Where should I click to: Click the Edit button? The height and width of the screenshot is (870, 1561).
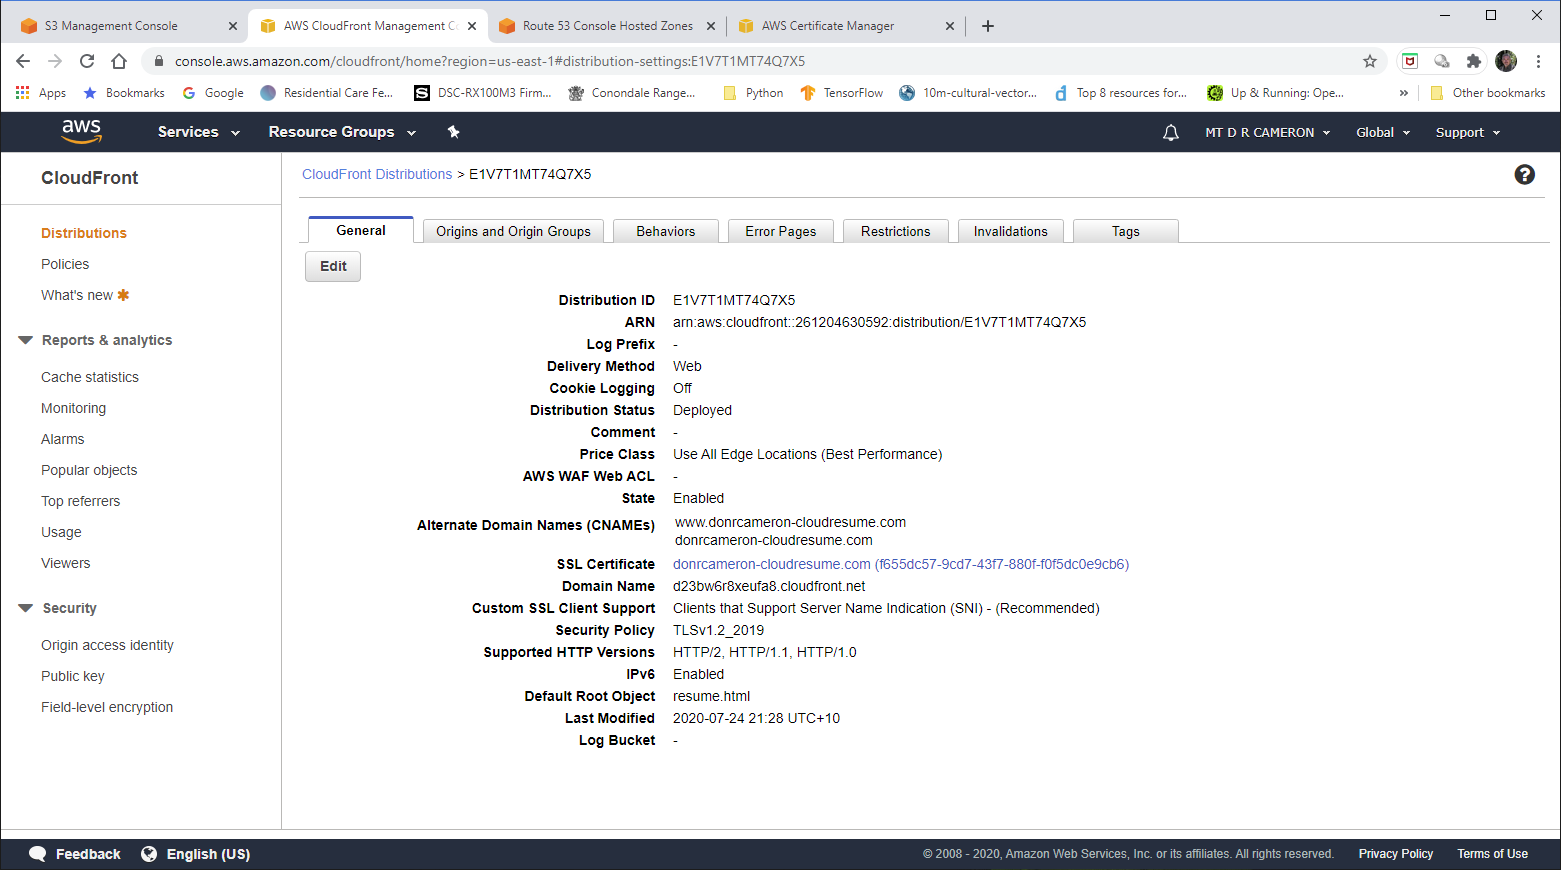pyautogui.click(x=333, y=266)
